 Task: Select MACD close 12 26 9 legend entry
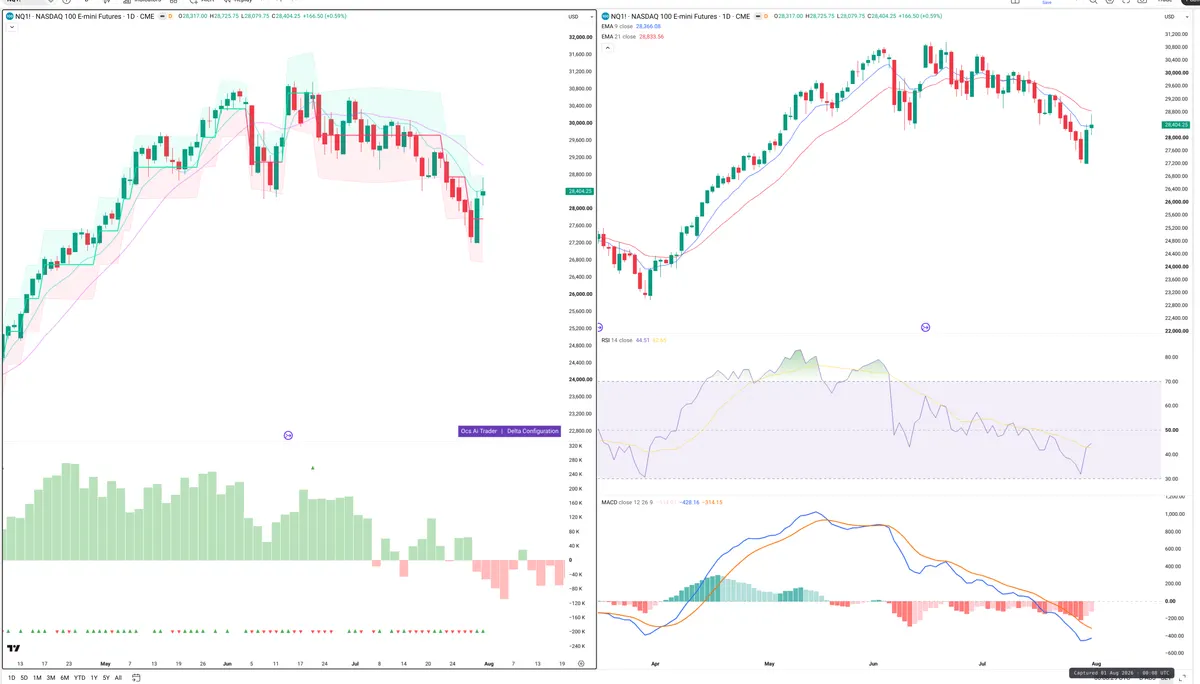tap(626, 502)
